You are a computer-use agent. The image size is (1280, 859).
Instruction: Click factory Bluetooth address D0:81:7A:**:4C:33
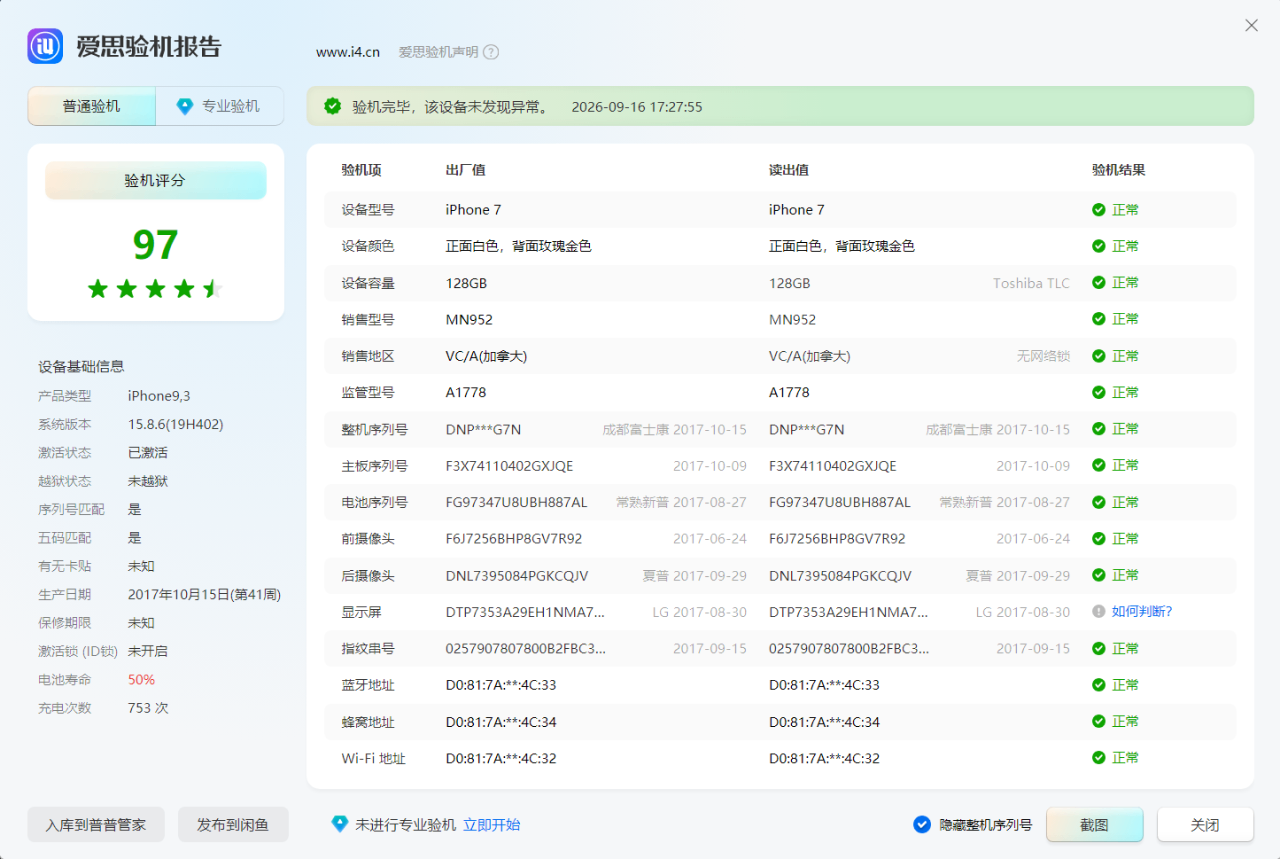click(x=501, y=685)
